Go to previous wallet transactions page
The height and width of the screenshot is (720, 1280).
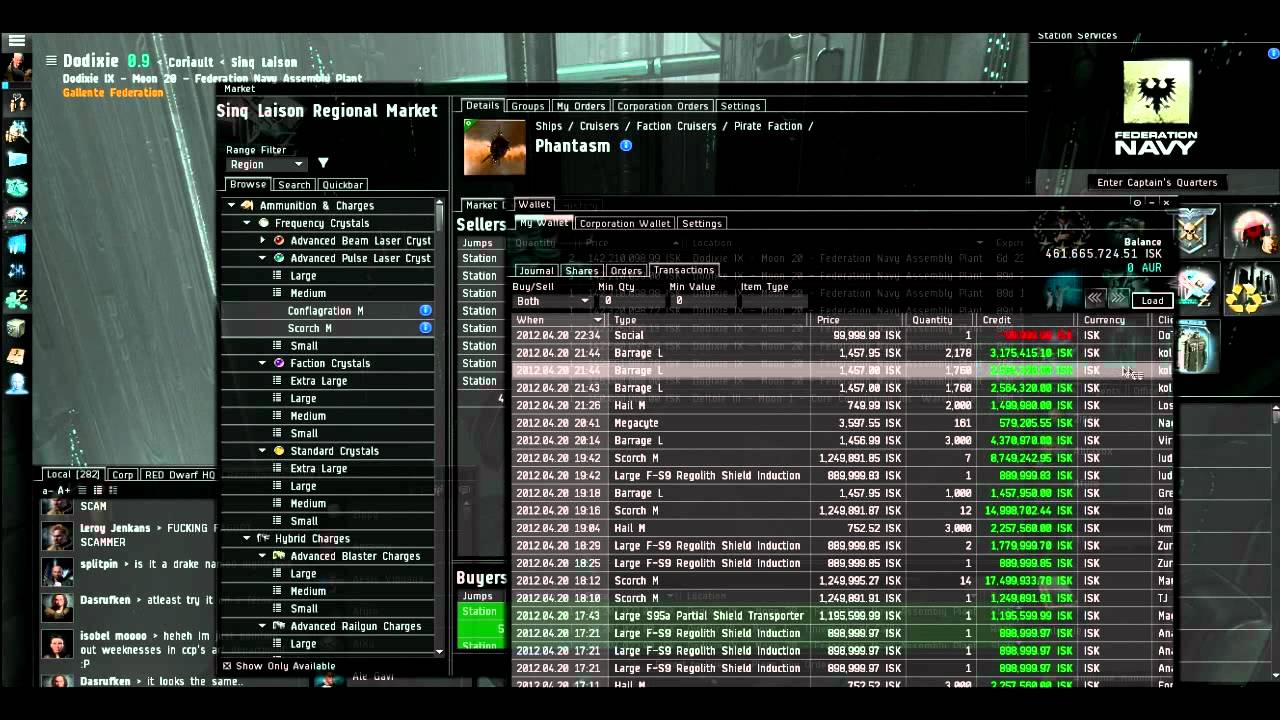coord(1095,299)
